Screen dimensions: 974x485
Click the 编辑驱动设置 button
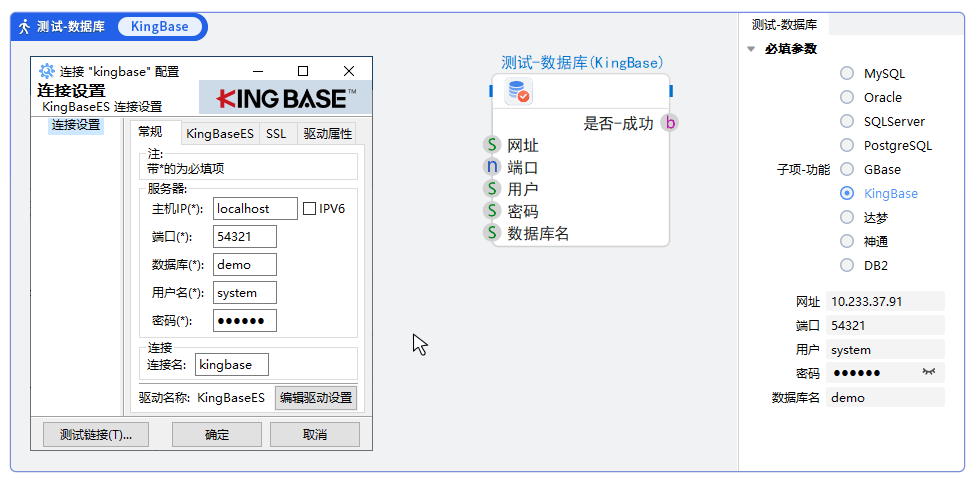[x=316, y=397]
